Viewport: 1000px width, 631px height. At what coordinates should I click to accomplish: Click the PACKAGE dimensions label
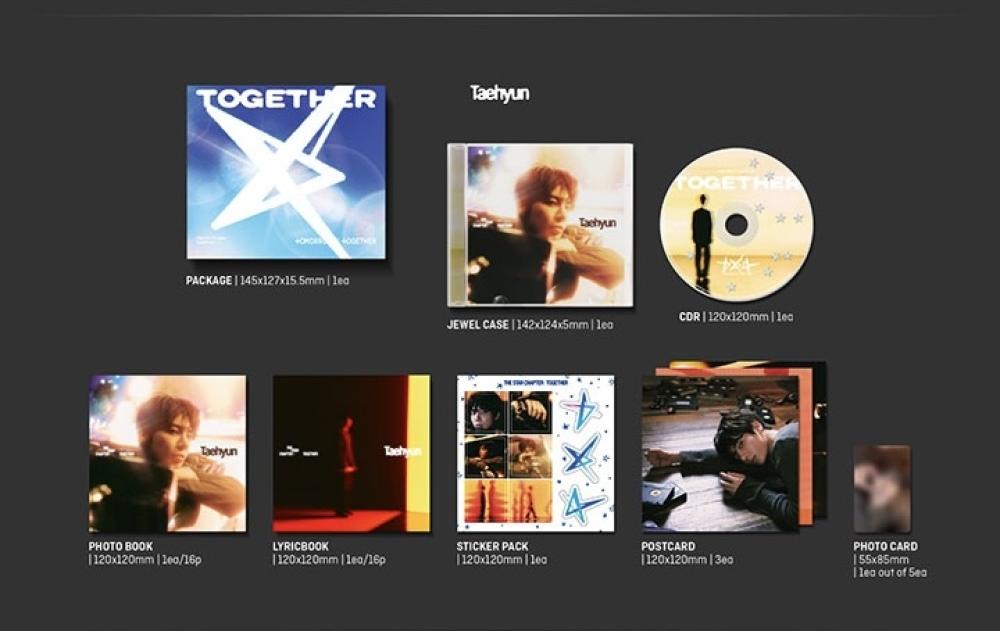point(268,280)
